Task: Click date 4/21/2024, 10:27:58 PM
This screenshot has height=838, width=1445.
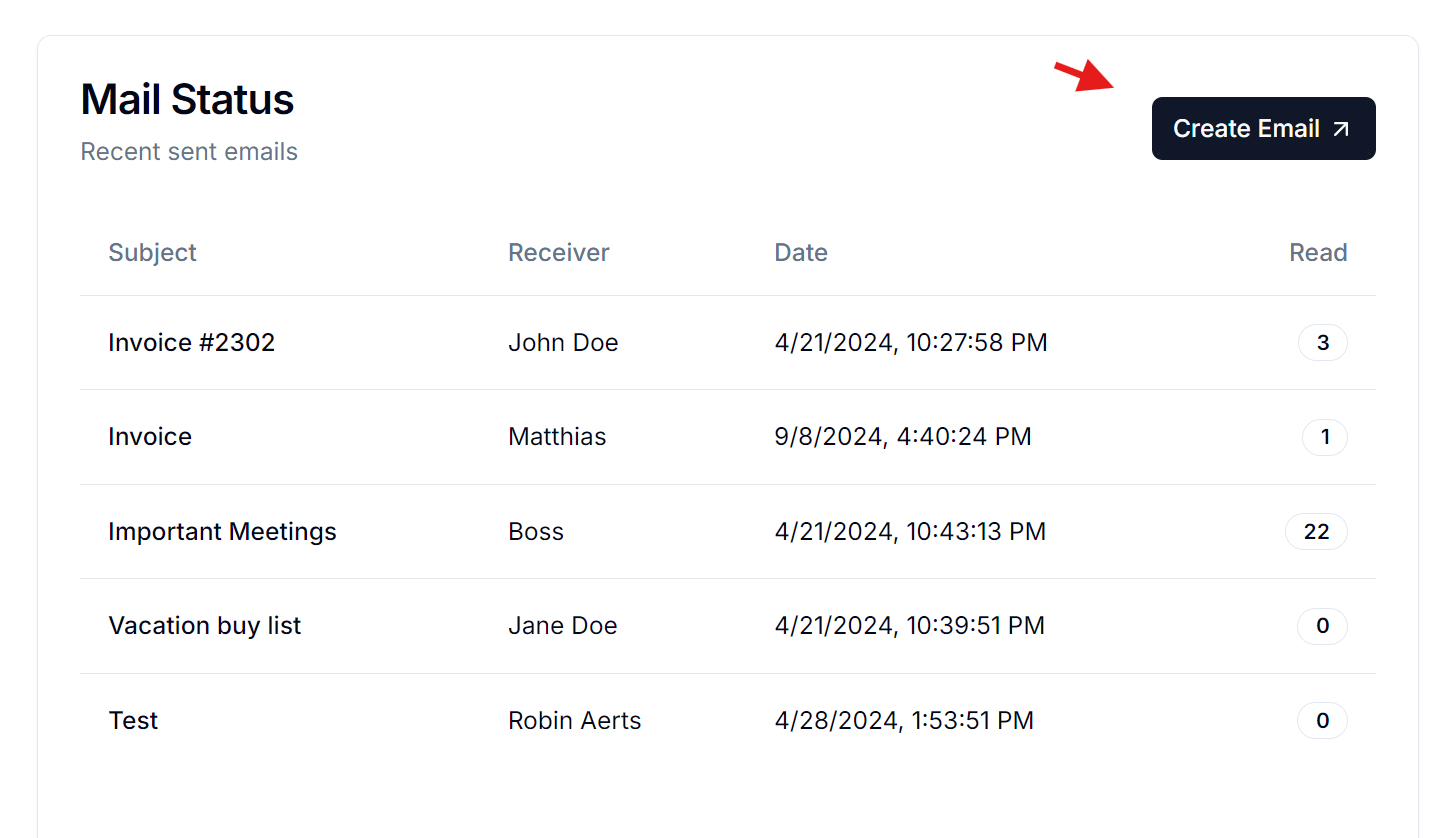Action: [911, 343]
